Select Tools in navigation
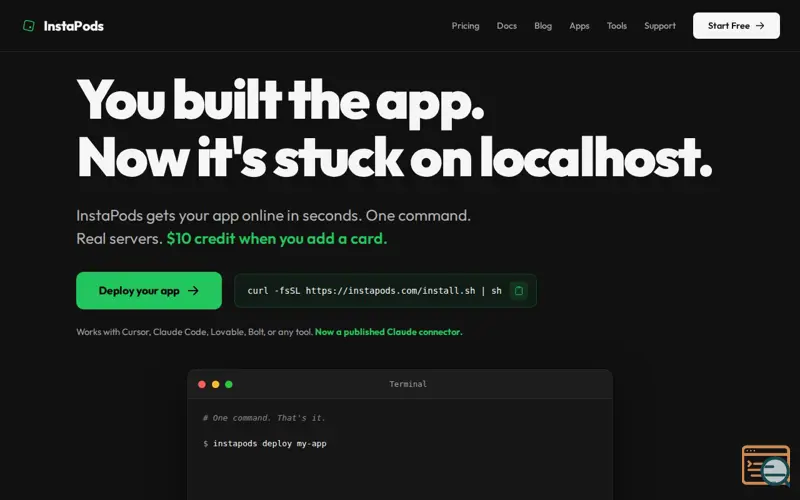 [x=616, y=26]
